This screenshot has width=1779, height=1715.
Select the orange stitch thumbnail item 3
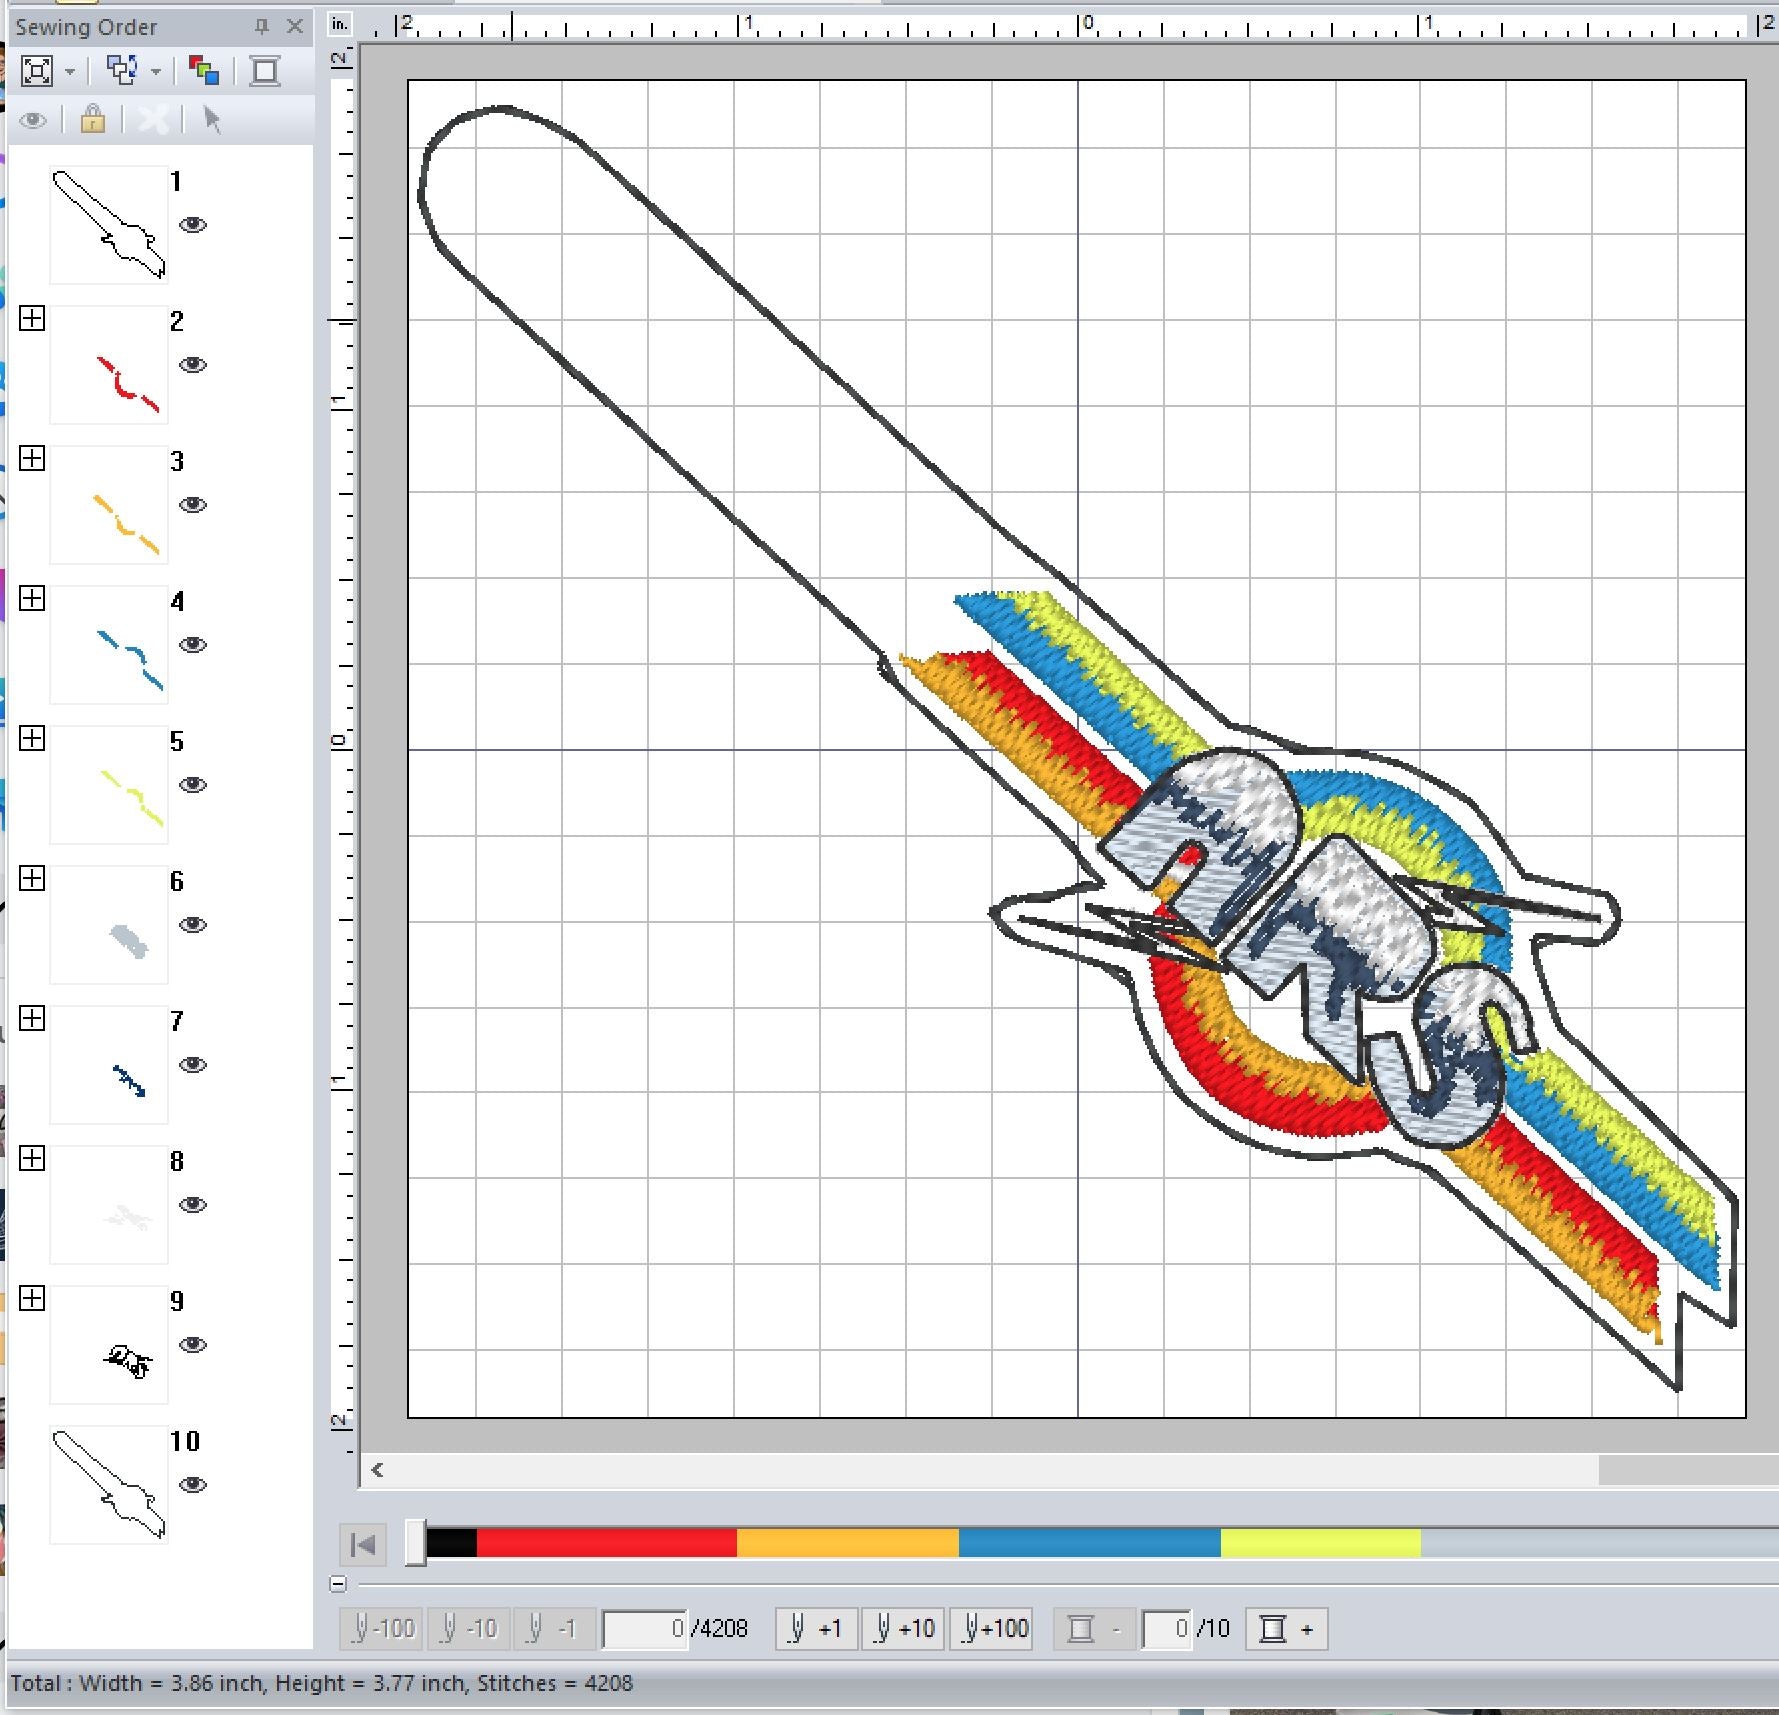click(x=109, y=505)
